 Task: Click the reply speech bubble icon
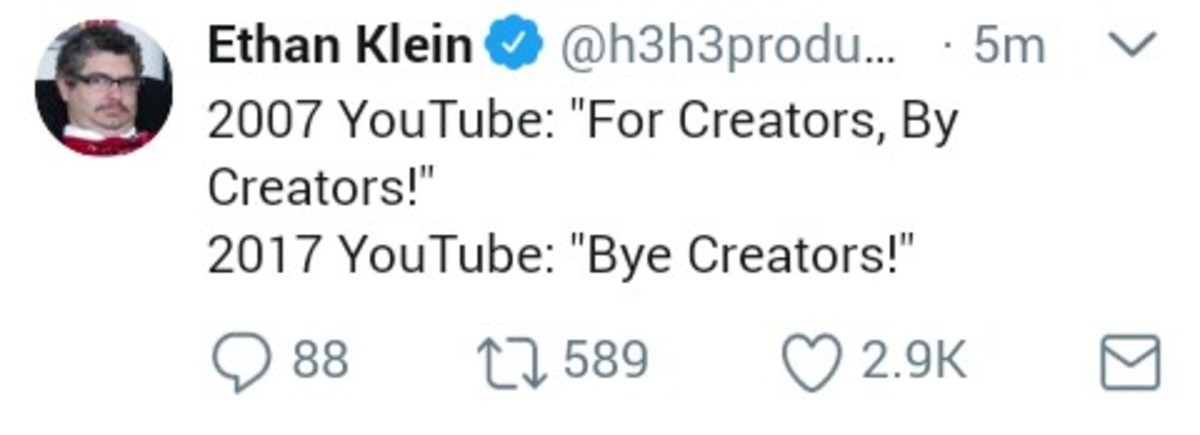[242, 361]
